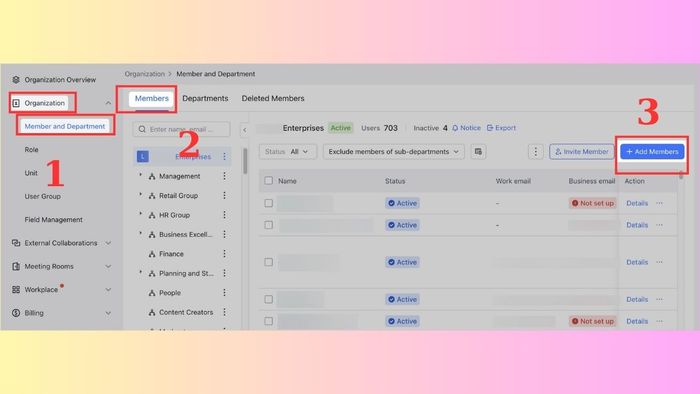
Task: Tick checkbox of the first member row
Action: point(268,203)
